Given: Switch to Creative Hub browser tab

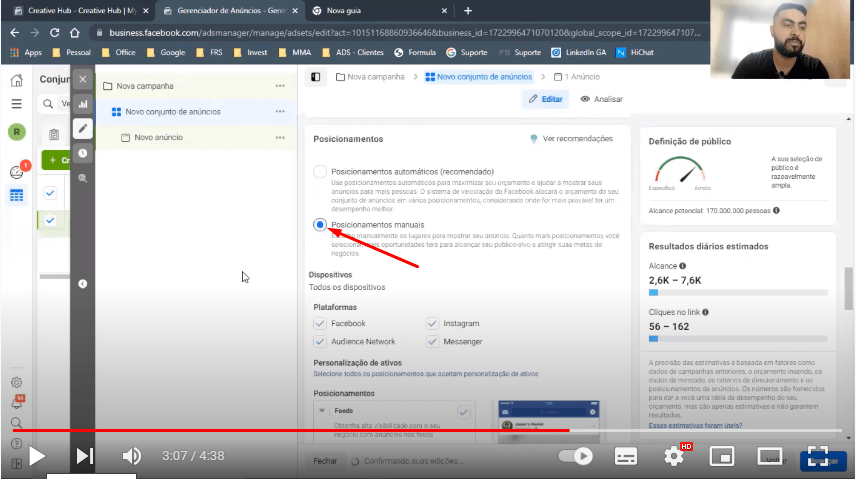Looking at the screenshot, I should tap(81, 10).
